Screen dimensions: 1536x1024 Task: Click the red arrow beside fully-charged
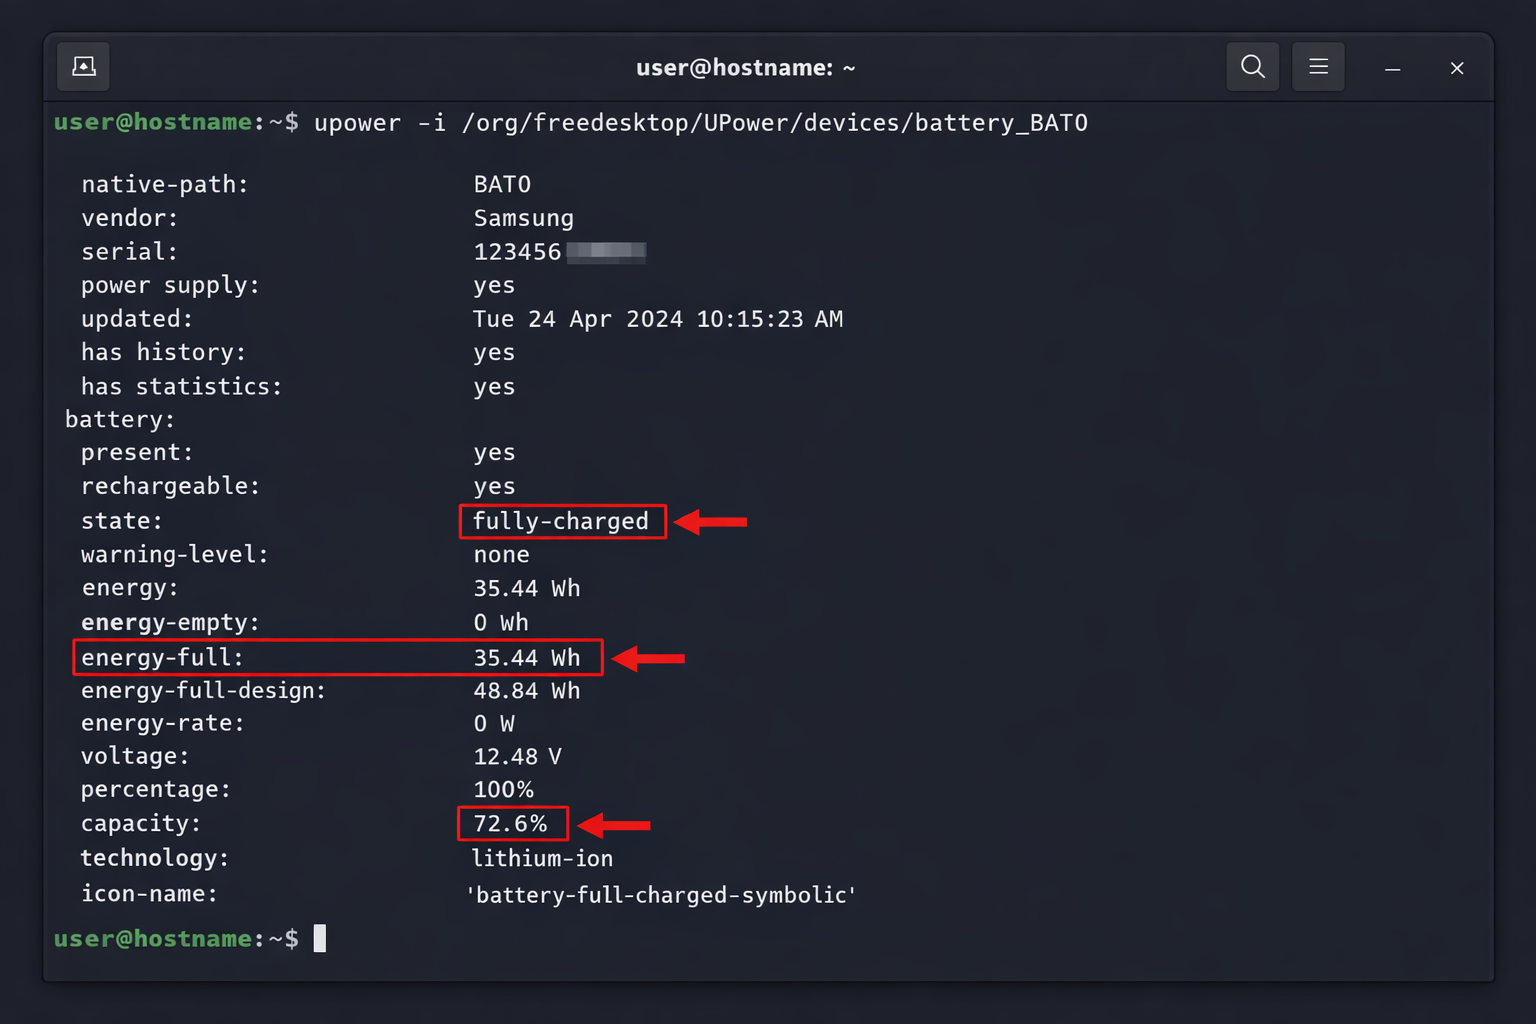tap(712, 521)
